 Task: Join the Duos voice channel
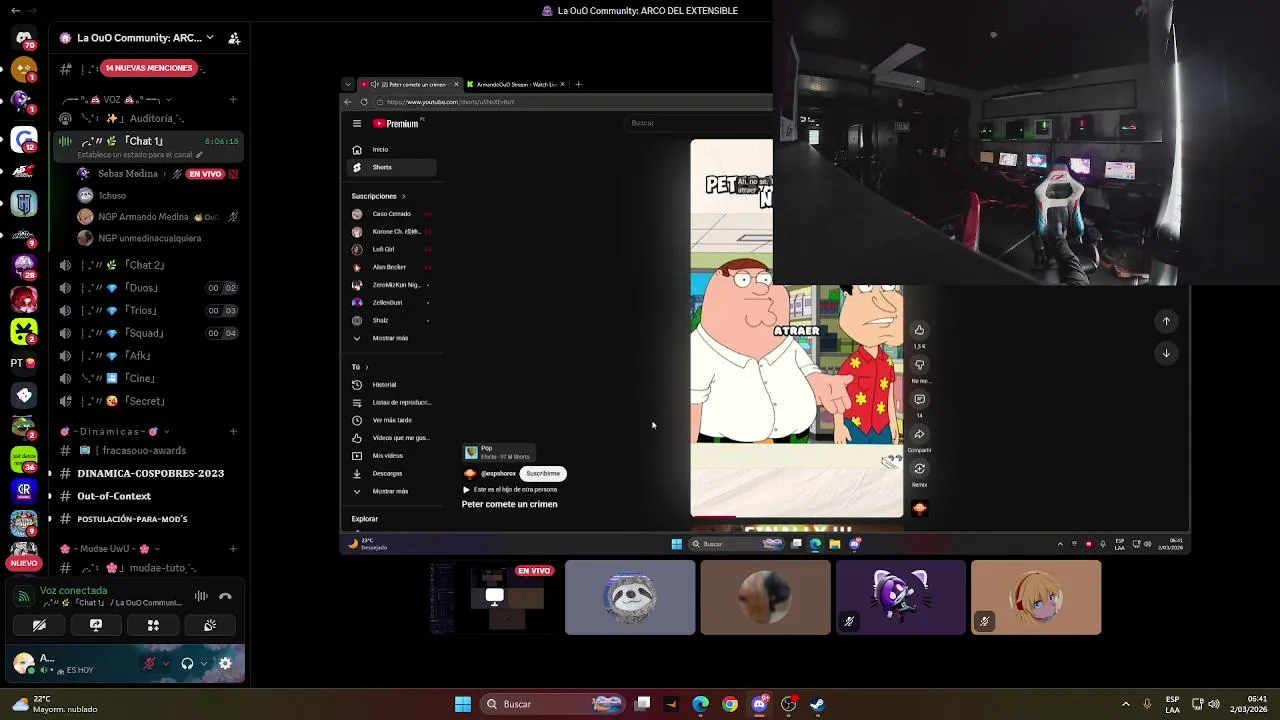point(150,288)
